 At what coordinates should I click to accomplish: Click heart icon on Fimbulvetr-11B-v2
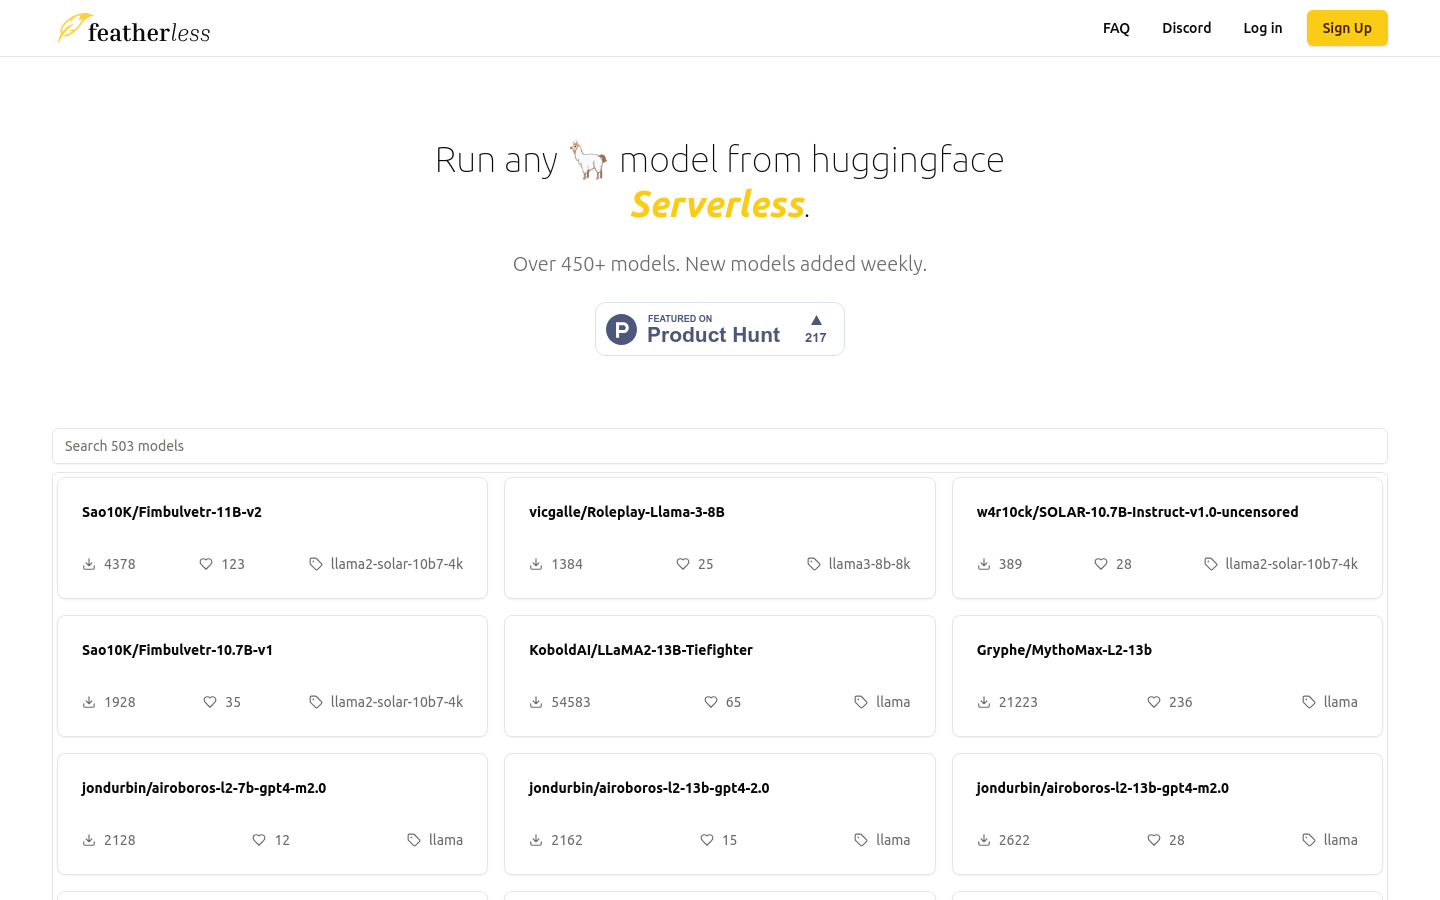206,564
